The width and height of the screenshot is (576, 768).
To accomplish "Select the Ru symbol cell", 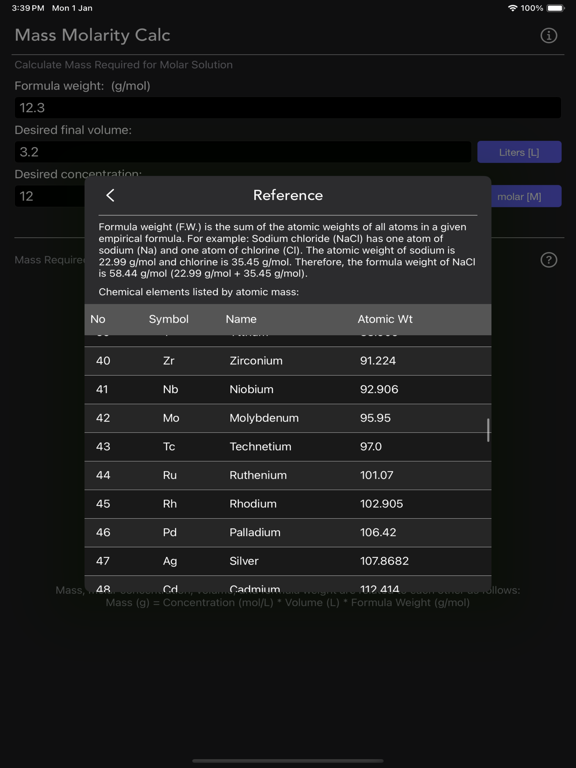I will (x=169, y=475).
